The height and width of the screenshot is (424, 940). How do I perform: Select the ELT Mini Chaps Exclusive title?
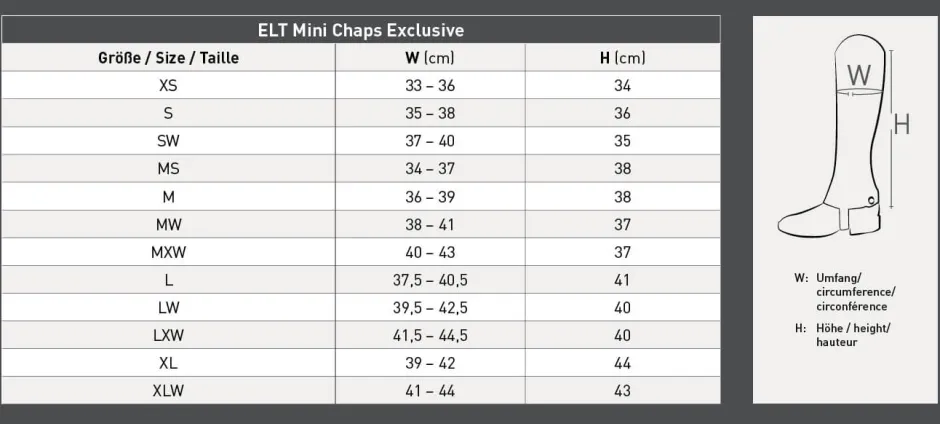point(361,30)
